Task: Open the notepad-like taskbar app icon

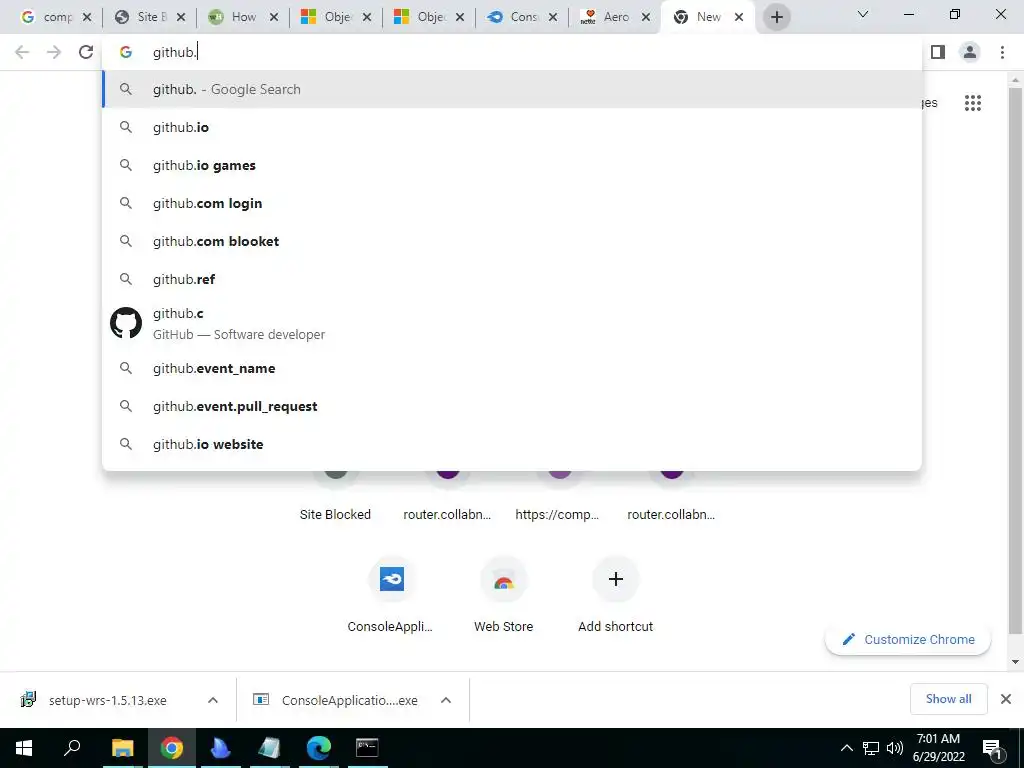Action: [x=269, y=748]
